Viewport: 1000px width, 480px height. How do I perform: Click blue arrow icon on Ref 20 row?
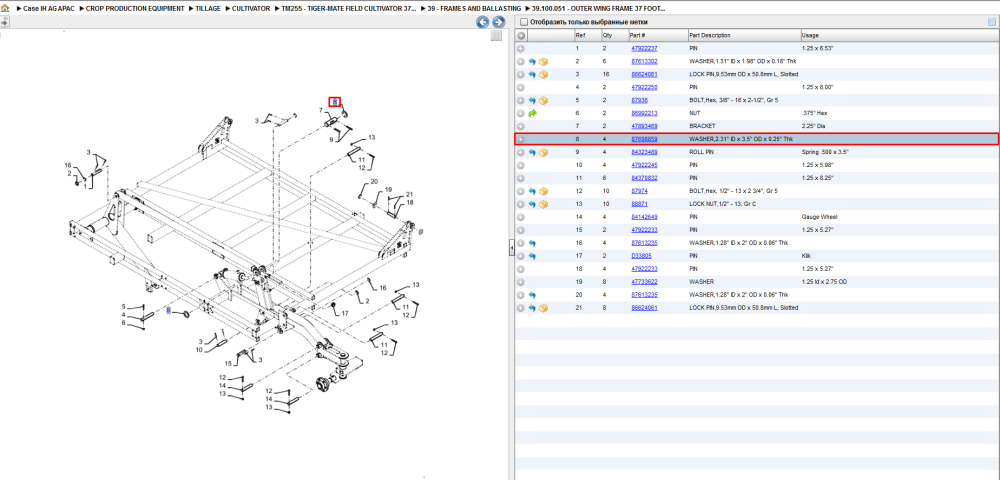(533, 295)
